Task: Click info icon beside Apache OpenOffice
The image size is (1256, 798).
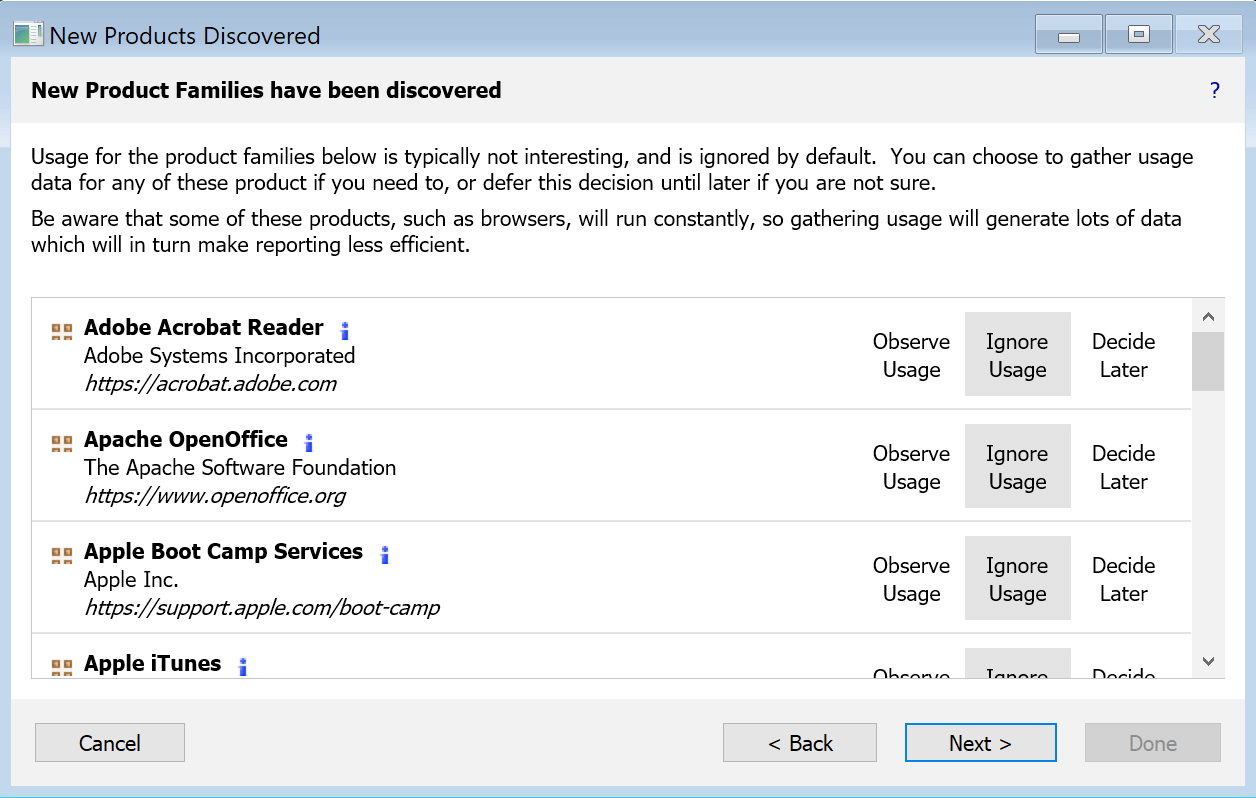Action: tap(309, 442)
